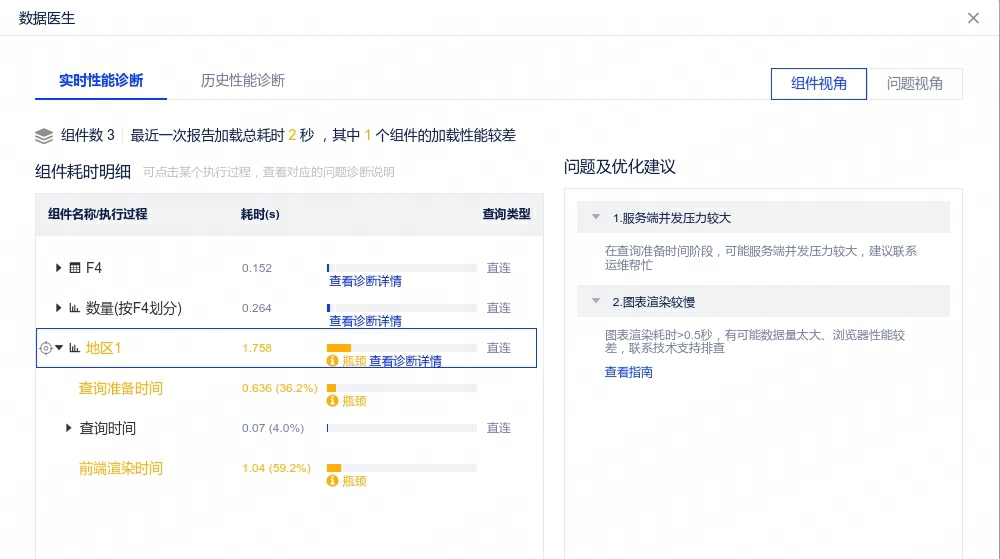
Task: Switch to 问题视角 view
Action: (x=914, y=84)
